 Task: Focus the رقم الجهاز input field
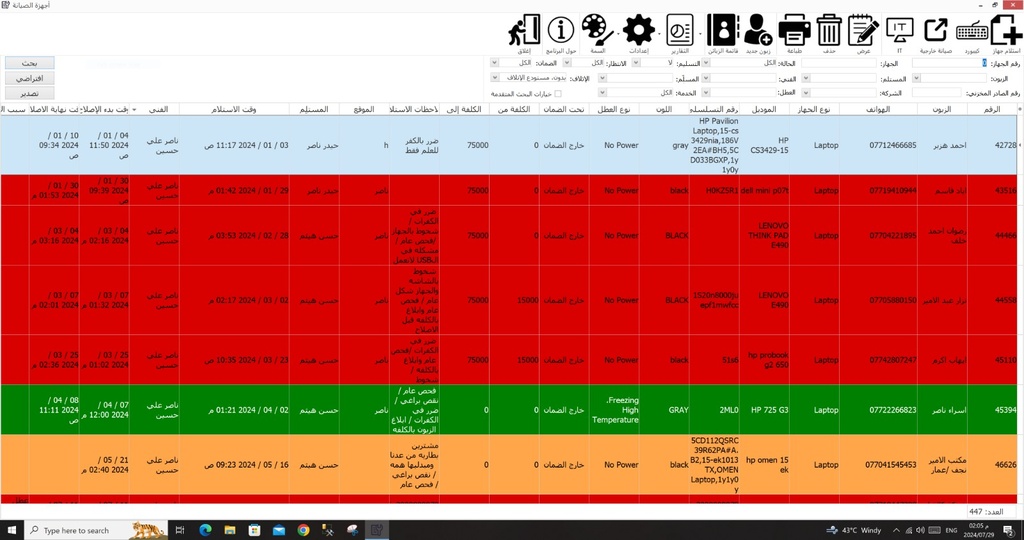950,63
